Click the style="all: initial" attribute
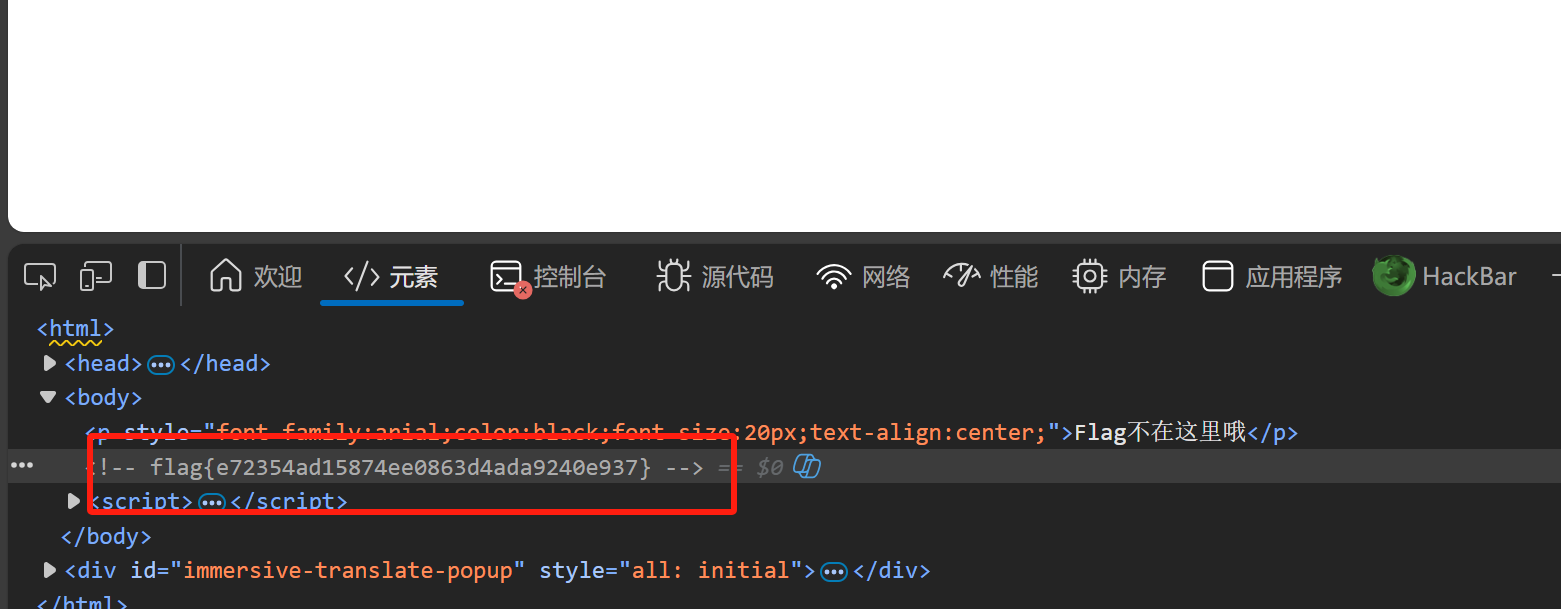Image resolution: width=1561 pixels, height=609 pixels. pos(671,570)
